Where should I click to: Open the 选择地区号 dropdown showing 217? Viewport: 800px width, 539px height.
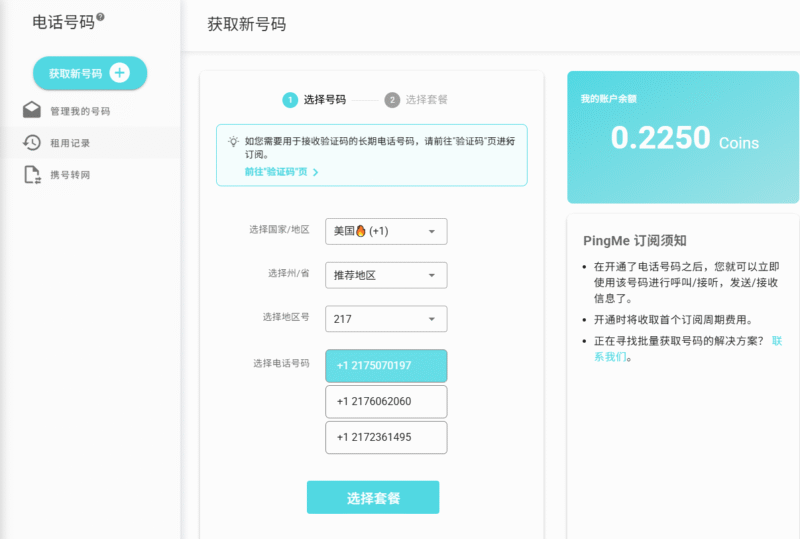pos(386,319)
